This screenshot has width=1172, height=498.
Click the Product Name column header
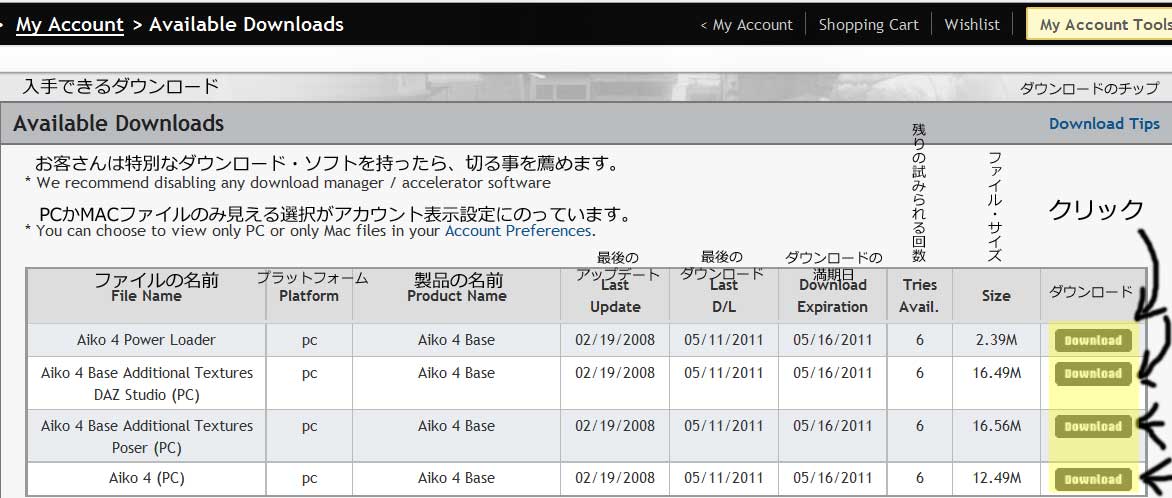(x=457, y=296)
